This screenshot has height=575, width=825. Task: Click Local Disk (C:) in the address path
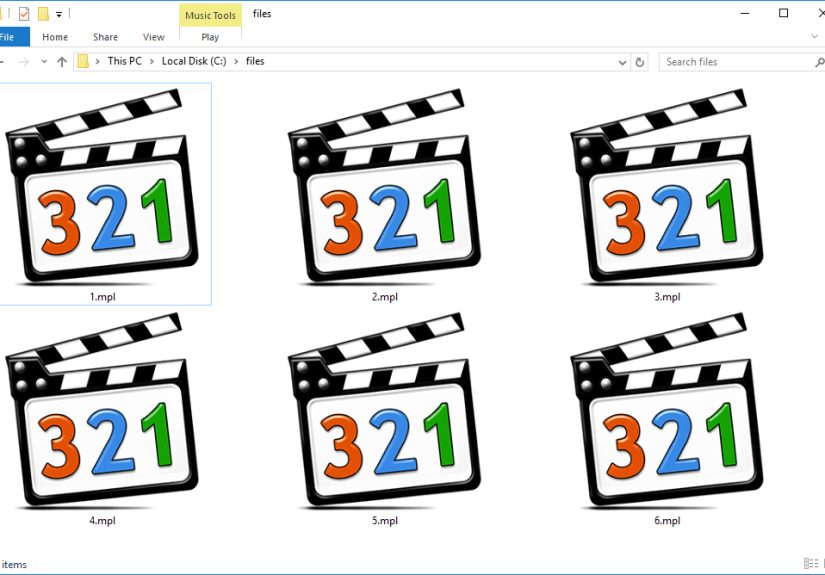194,61
